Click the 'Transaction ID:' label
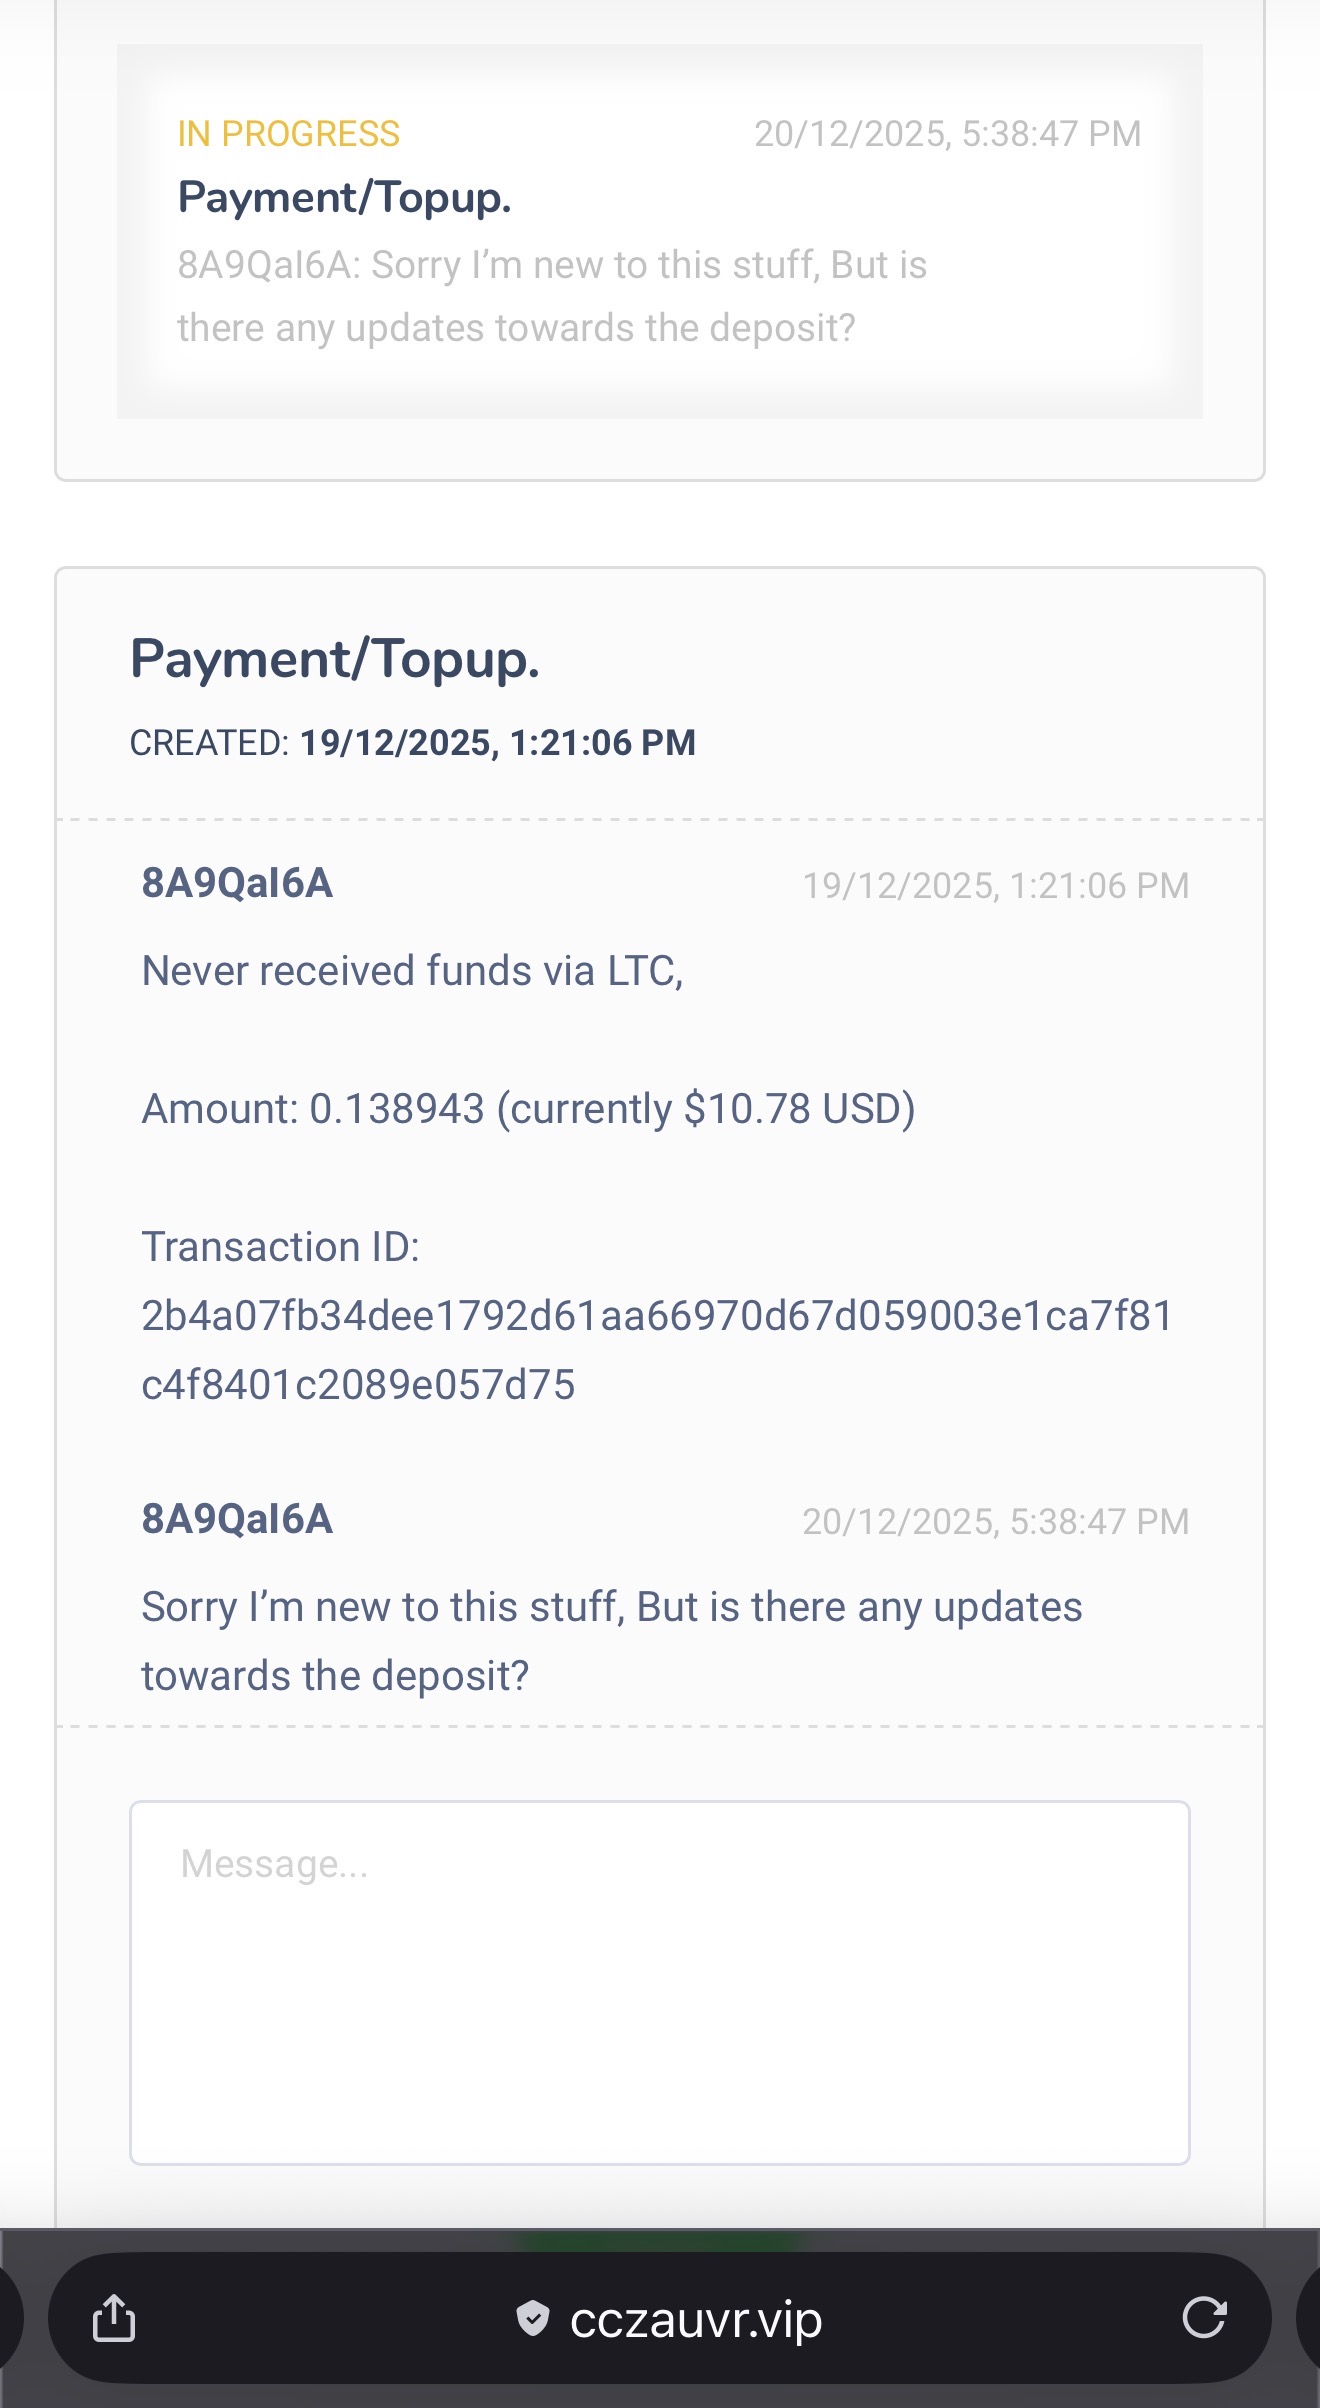This screenshot has width=1320, height=2408. [x=281, y=1247]
